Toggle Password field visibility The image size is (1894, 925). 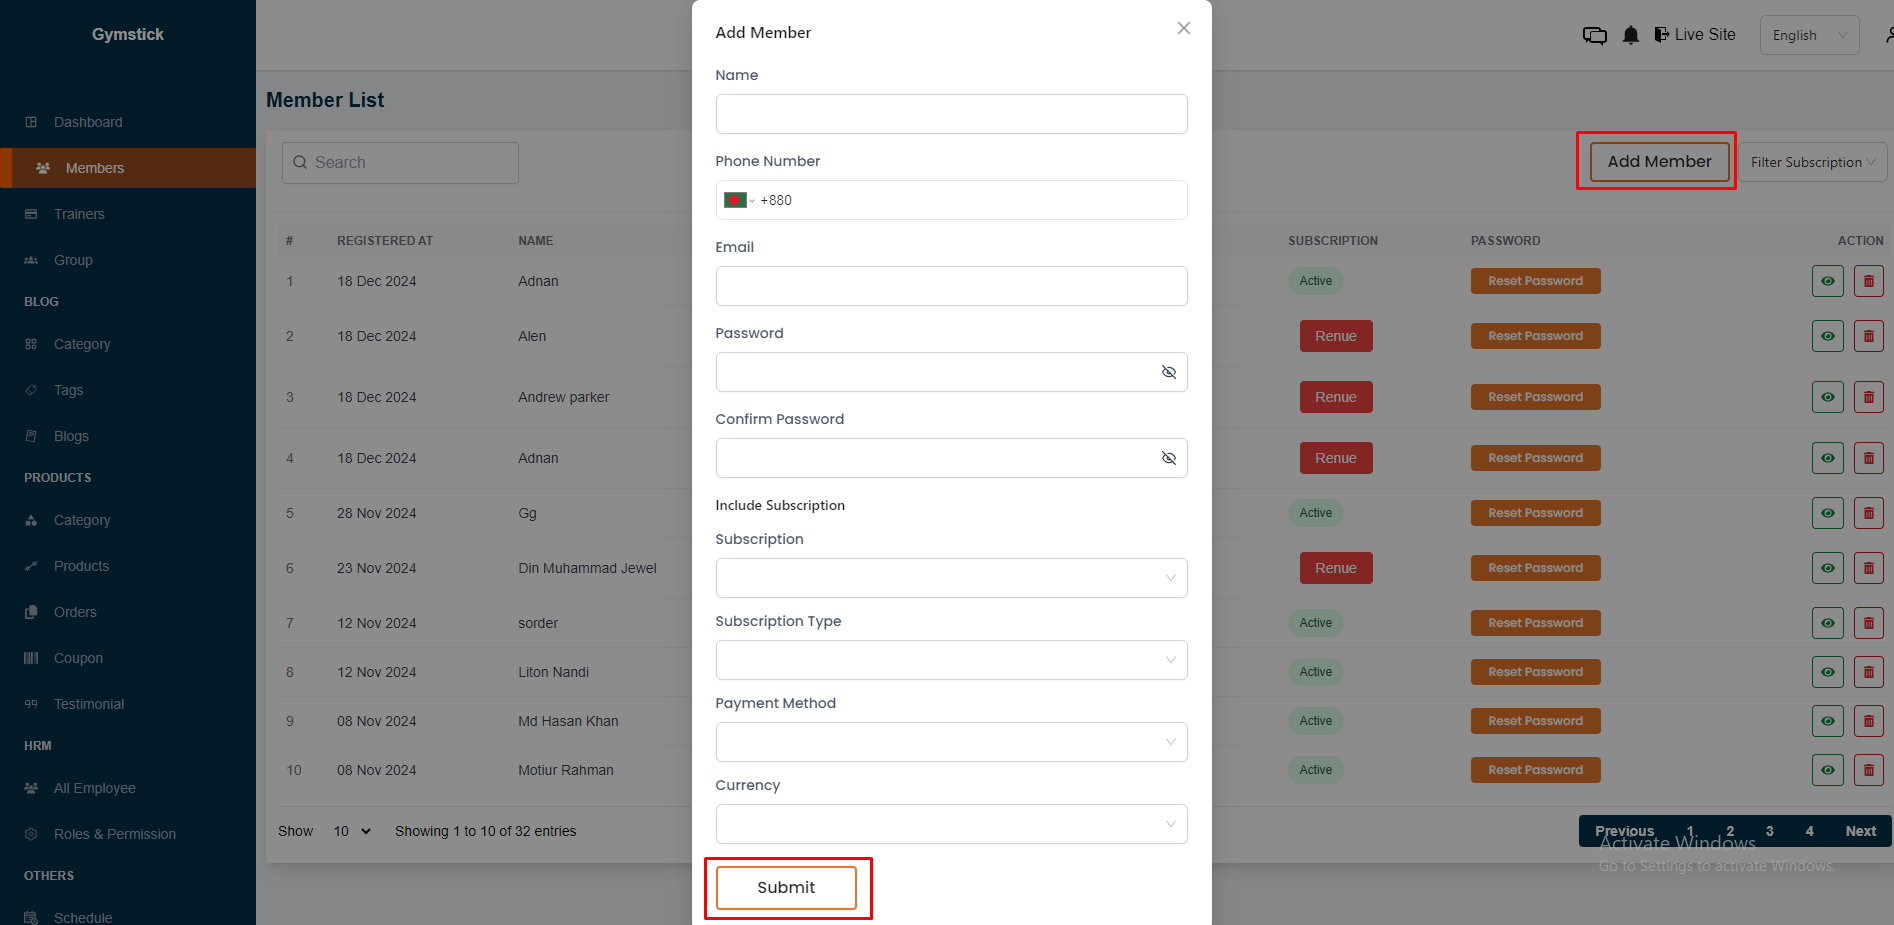[x=1168, y=372]
